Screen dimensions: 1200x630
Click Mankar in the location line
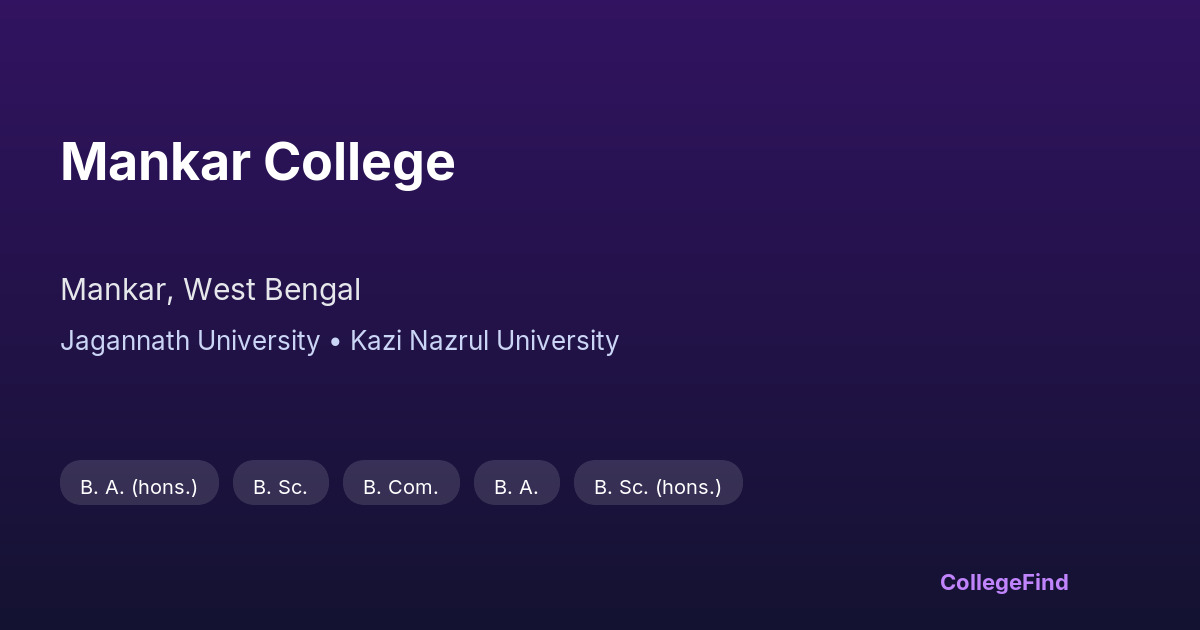(114, 290)
